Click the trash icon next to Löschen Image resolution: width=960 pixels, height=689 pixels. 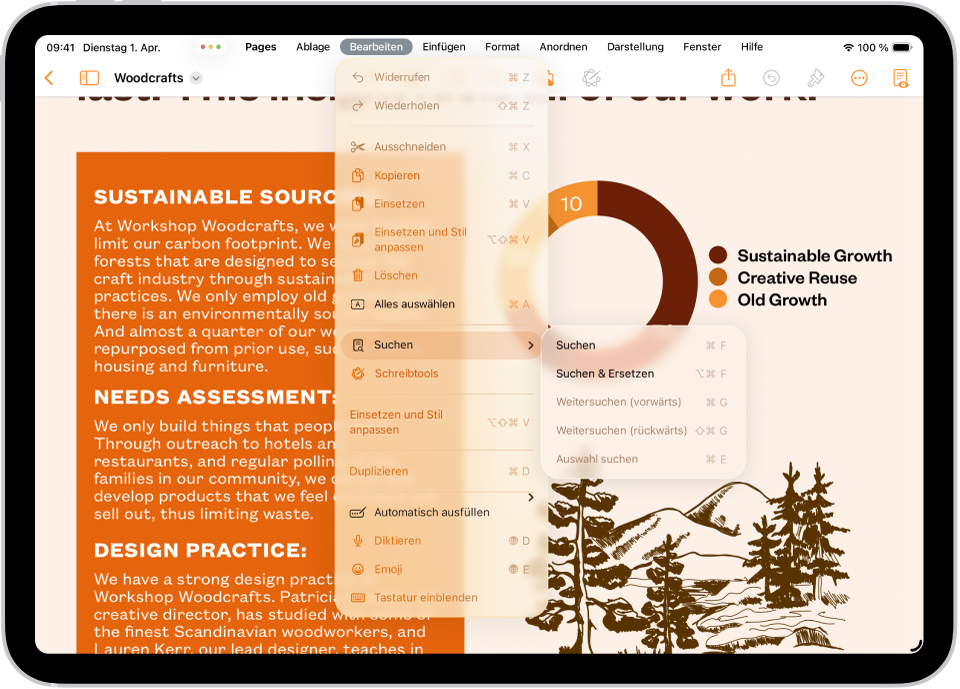[x=359, y=275]
